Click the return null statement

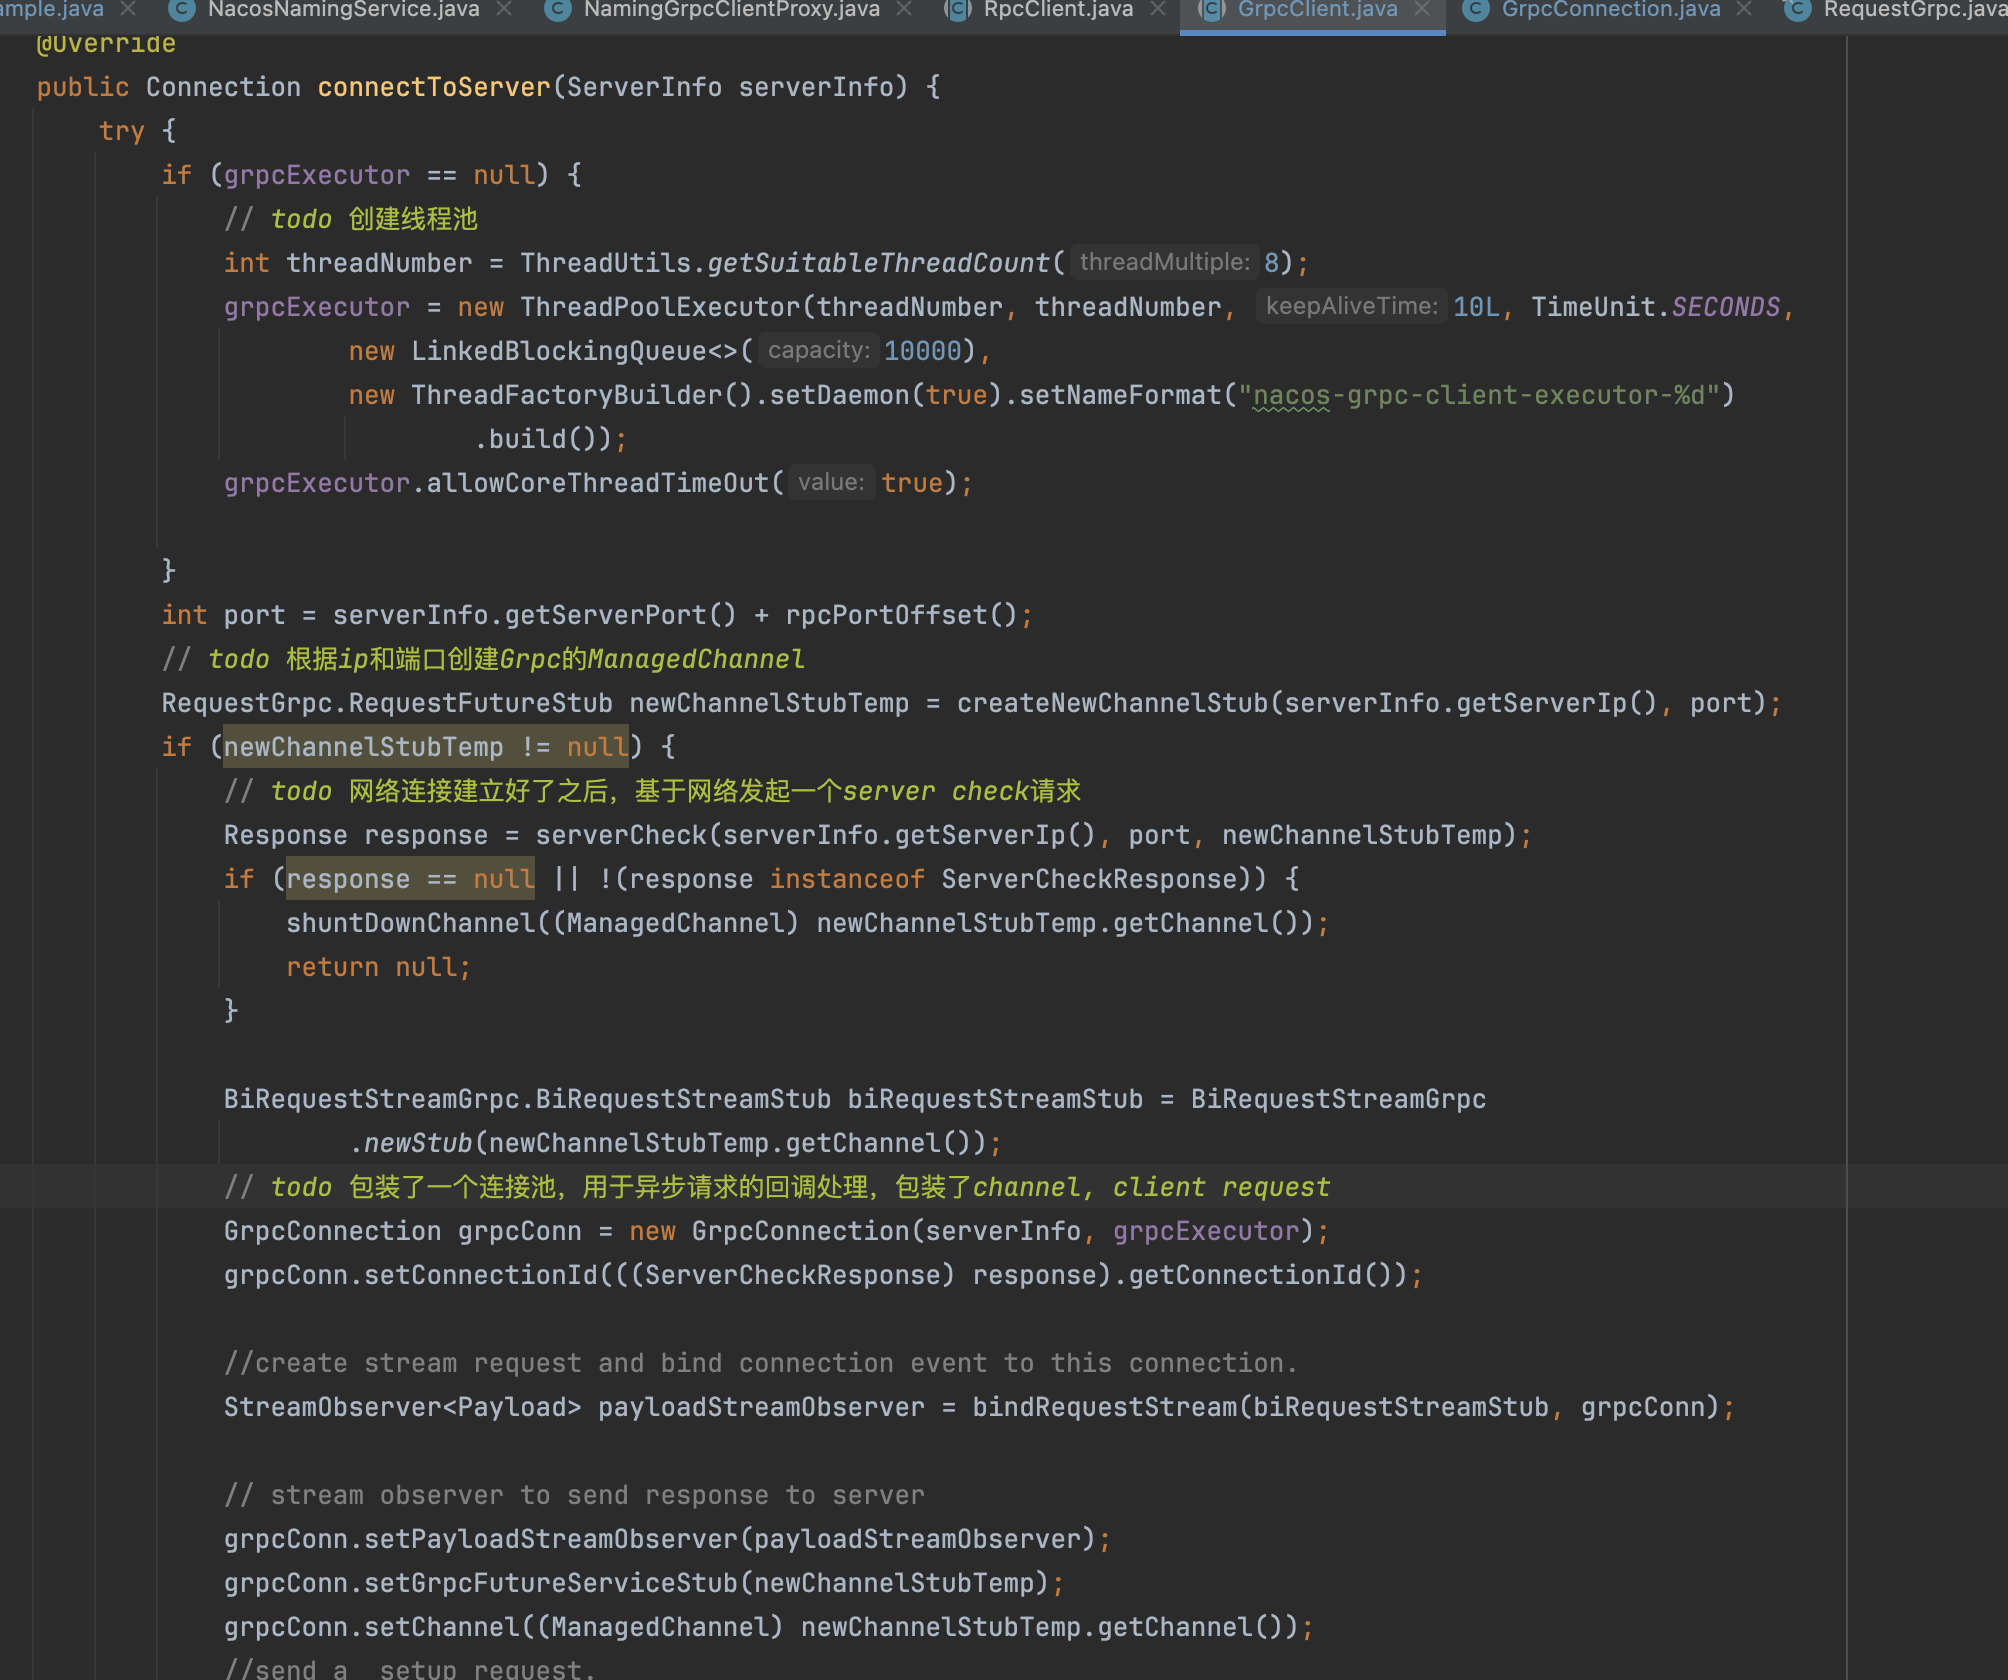(378, 967)
